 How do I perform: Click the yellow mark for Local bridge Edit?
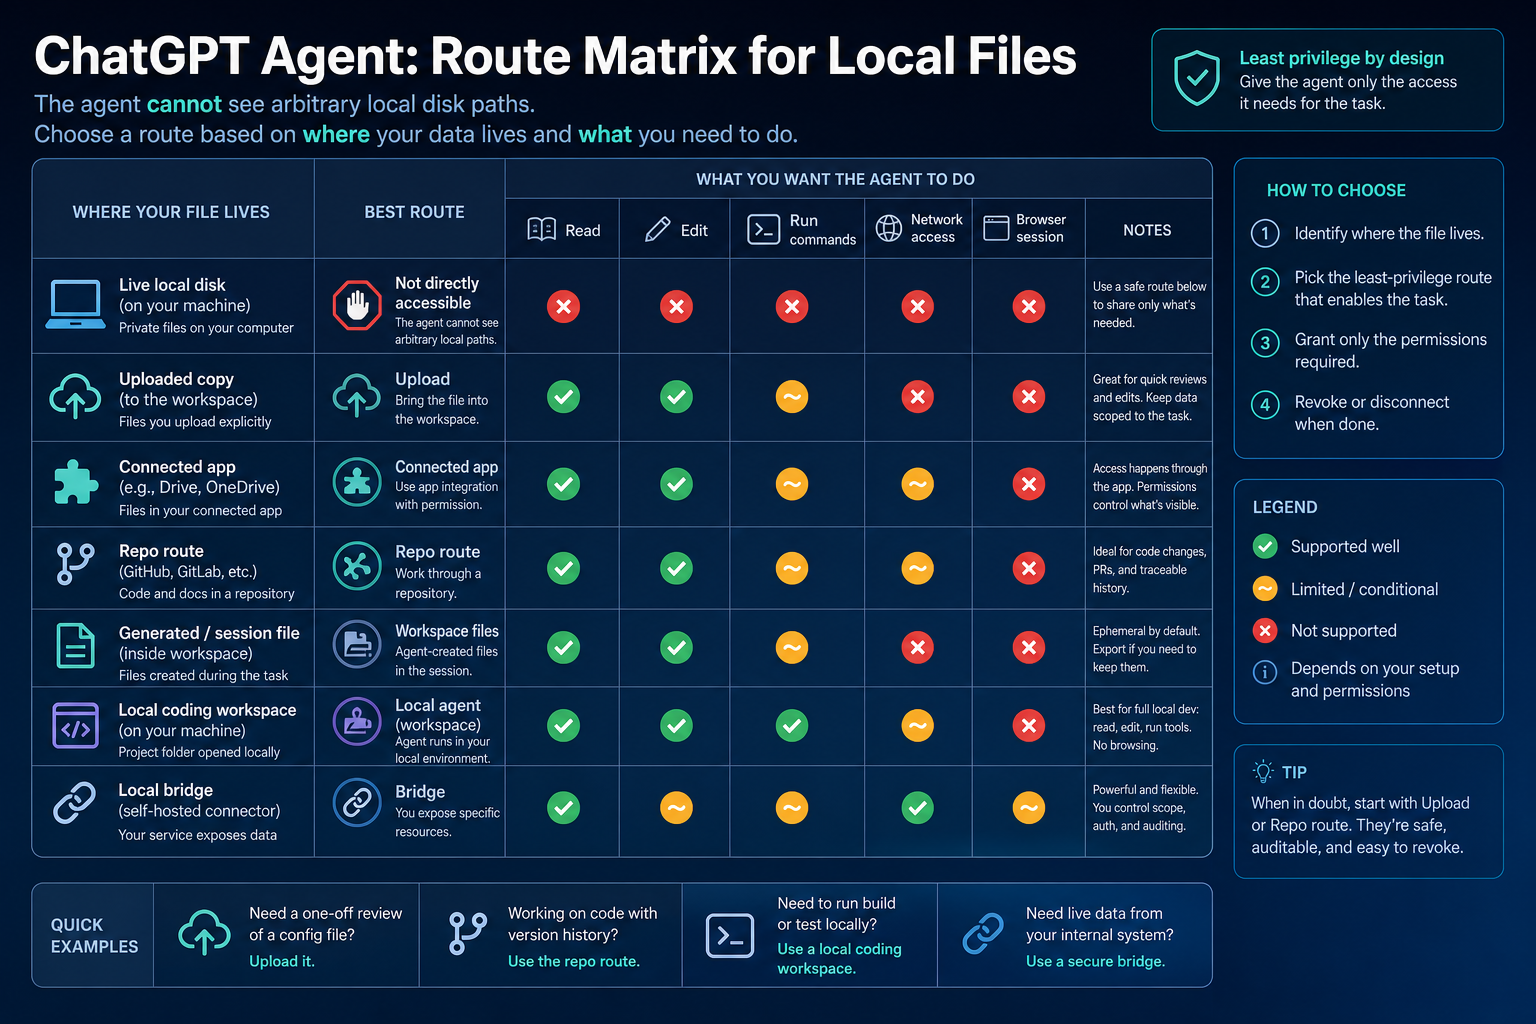pos(676,807)
